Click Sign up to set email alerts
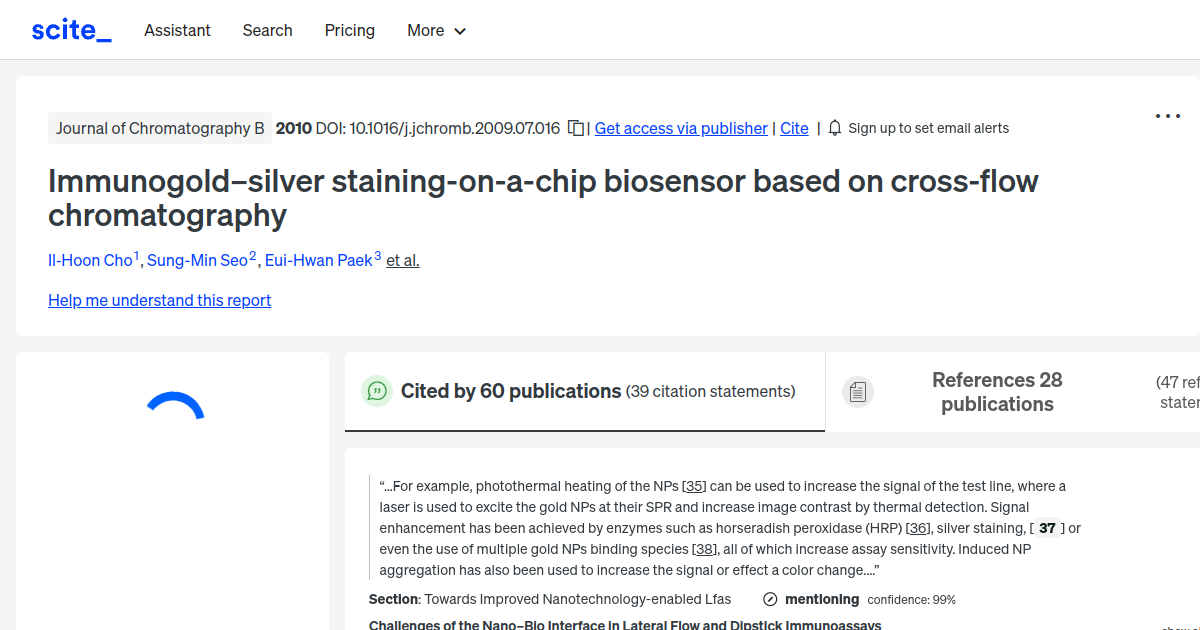This screenshot has width=1200, height=630. [x=928, y=128]
